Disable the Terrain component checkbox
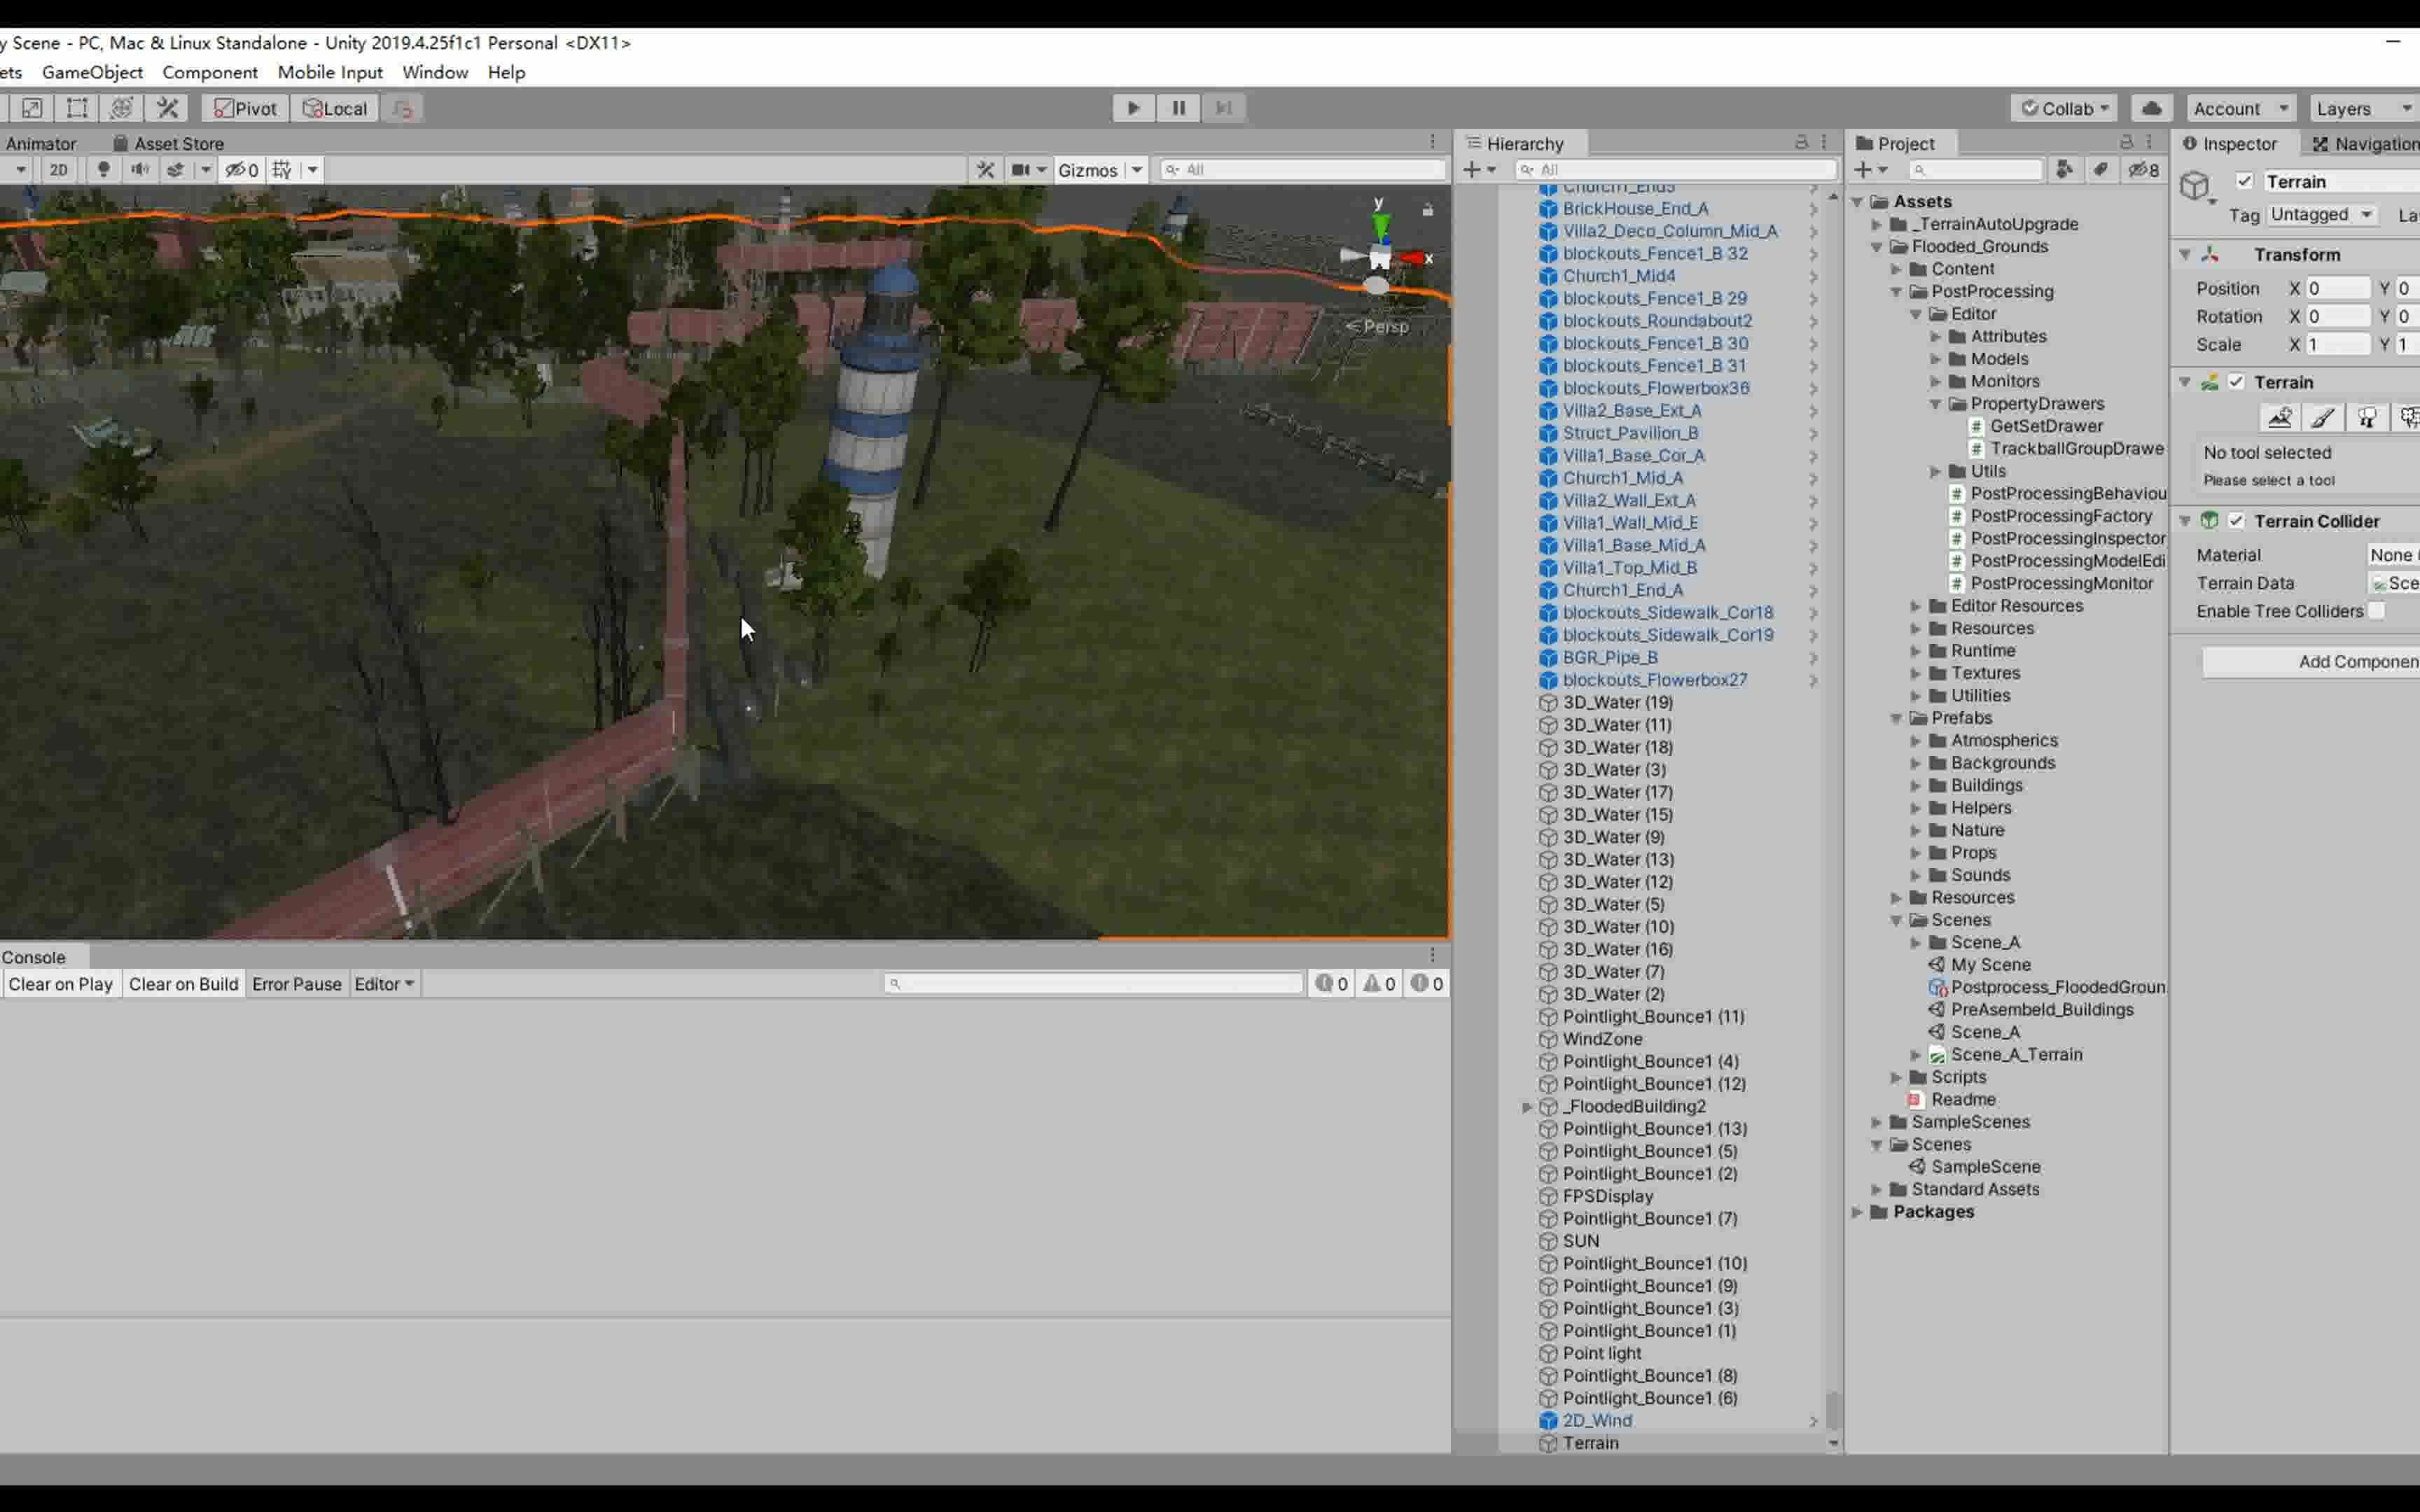Image resolution: width=2420 pixels, height=1512 pixels. (x=2237, y=382)
